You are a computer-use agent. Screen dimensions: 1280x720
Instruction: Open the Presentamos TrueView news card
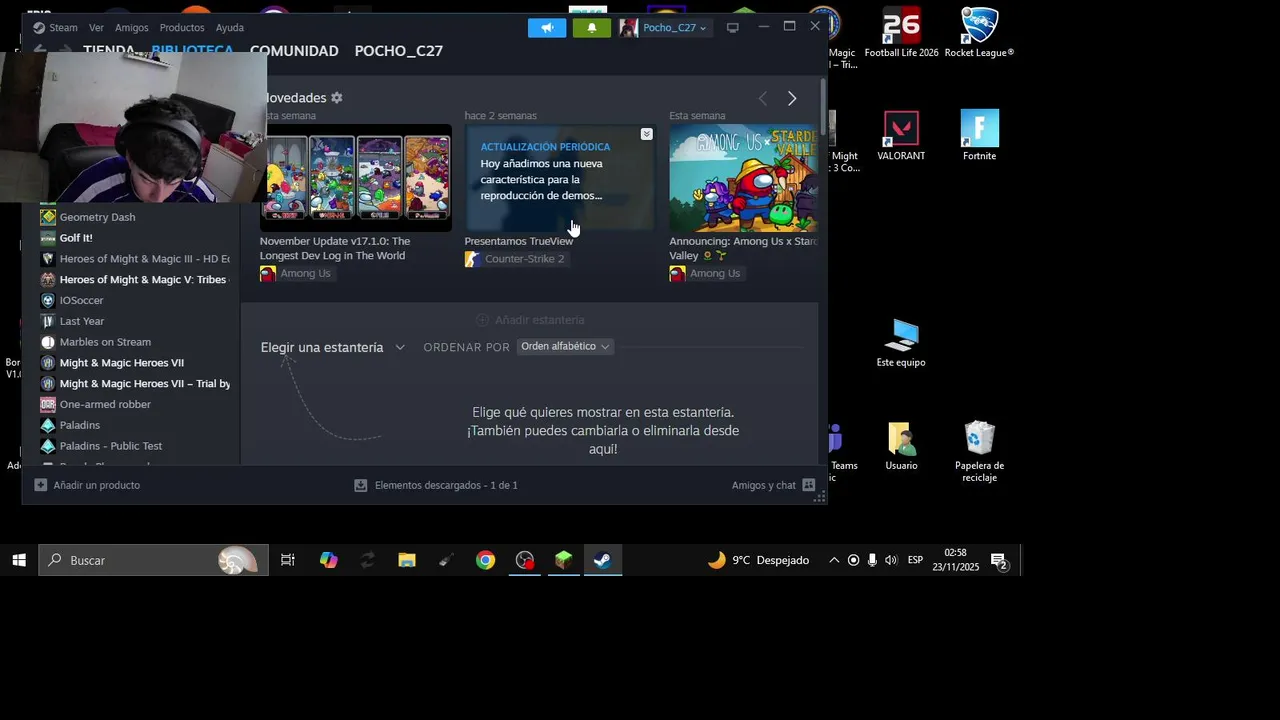tap(560, 178)
